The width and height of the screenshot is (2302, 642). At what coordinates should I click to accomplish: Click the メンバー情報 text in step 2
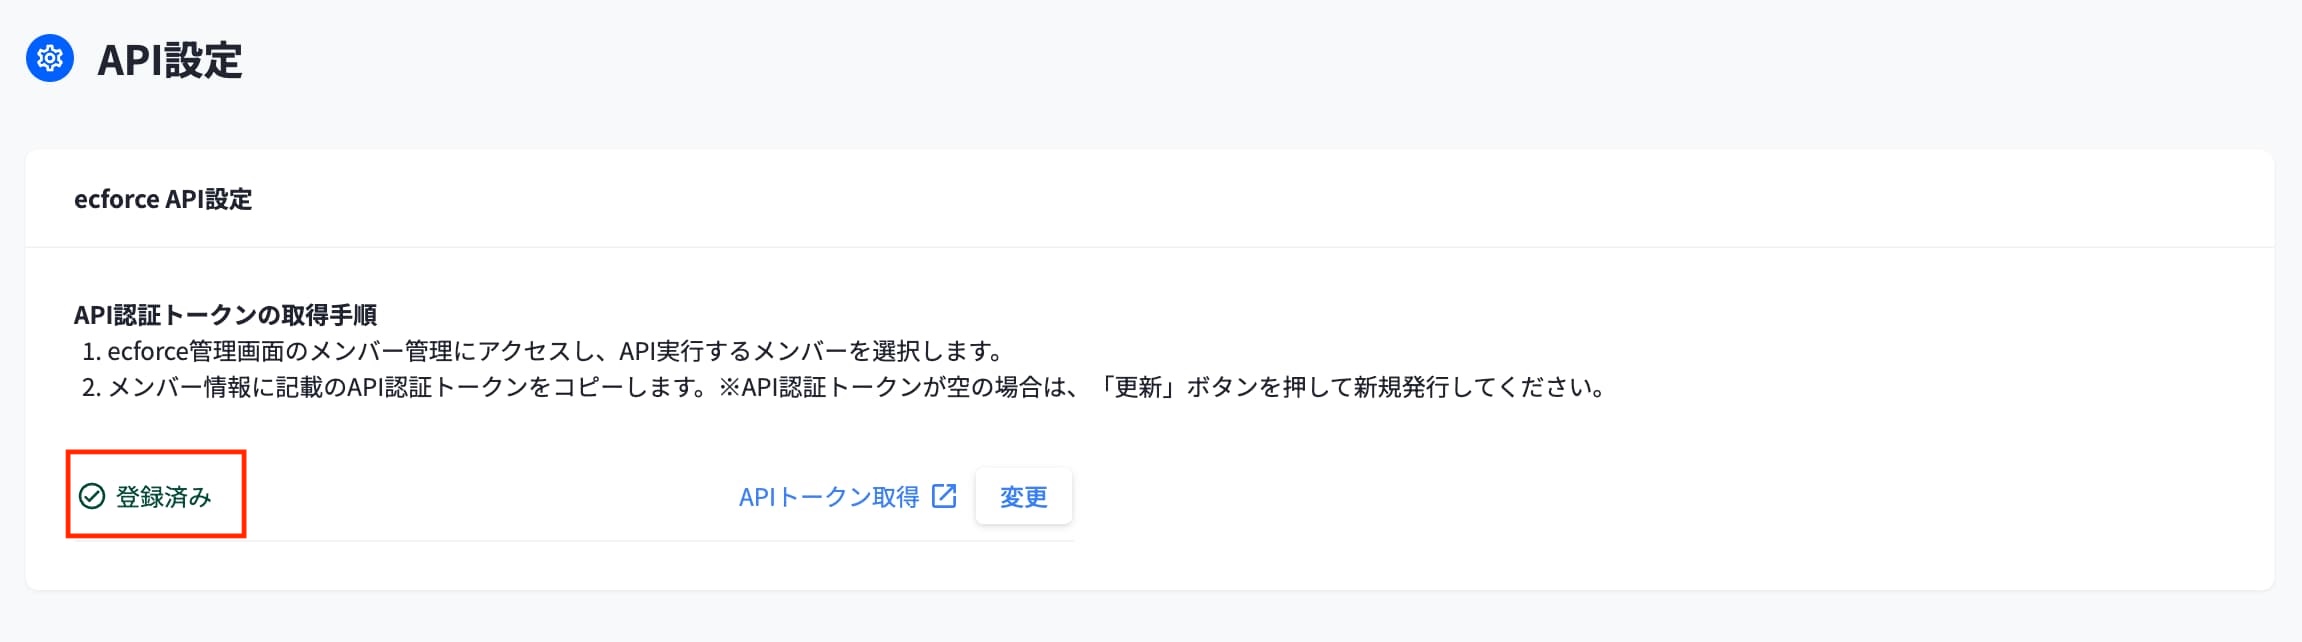tap(179, 387)
